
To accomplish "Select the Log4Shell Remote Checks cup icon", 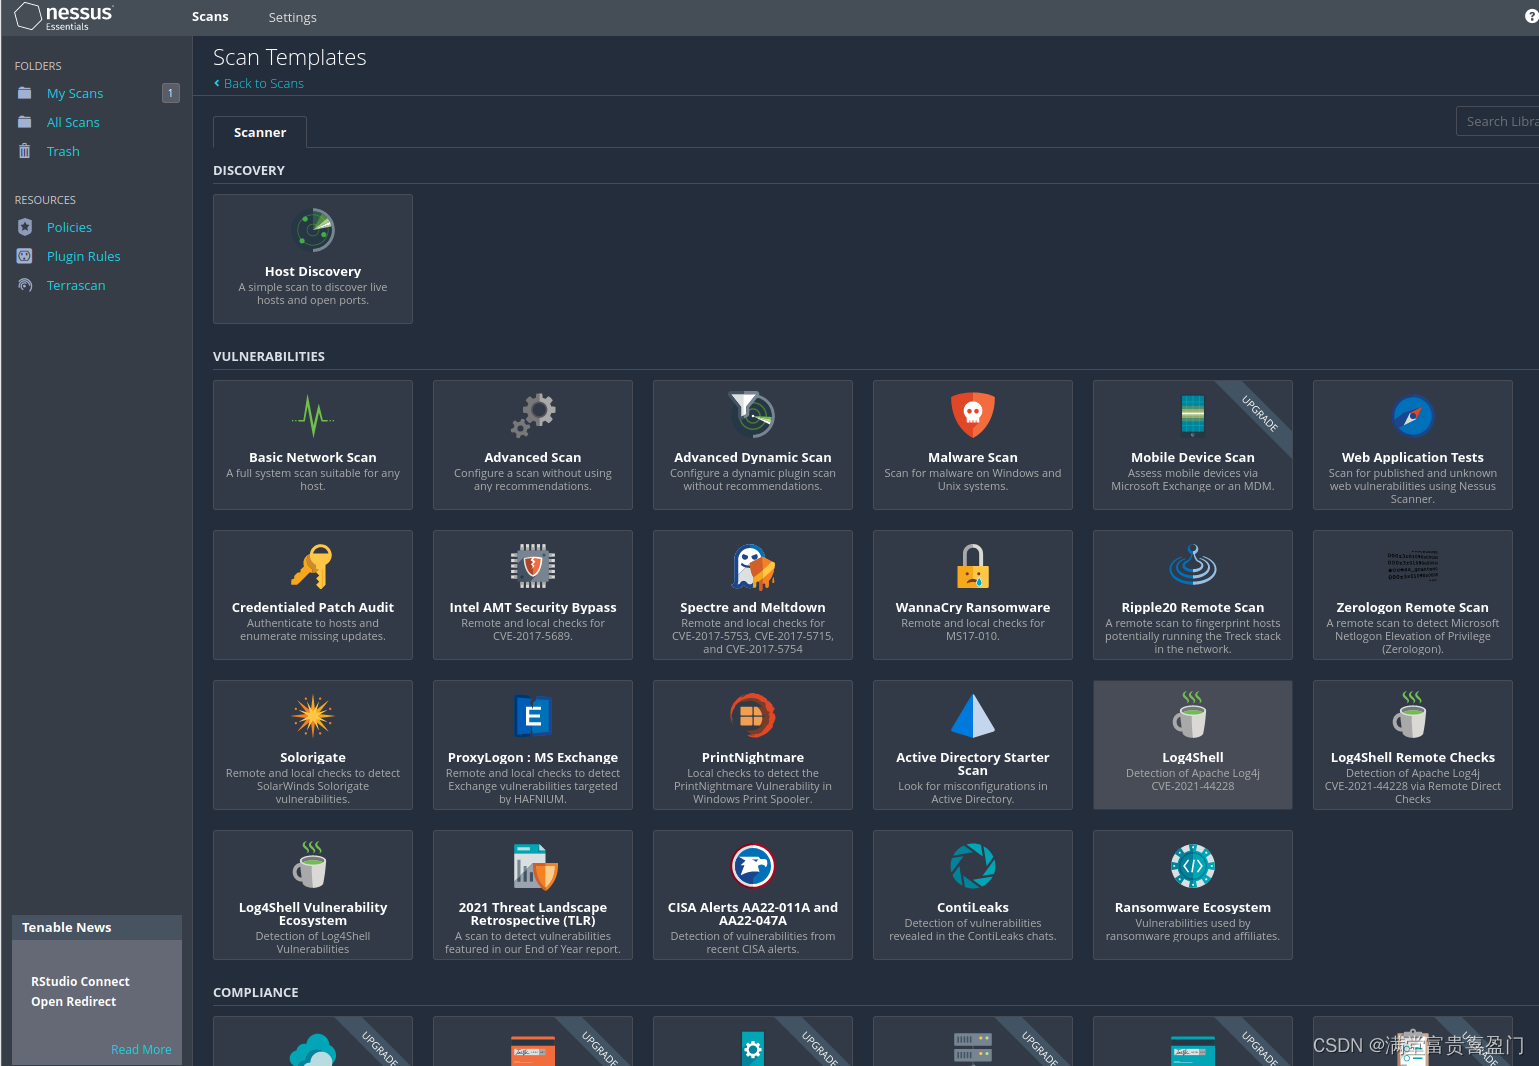I will tap(1411, 714).
